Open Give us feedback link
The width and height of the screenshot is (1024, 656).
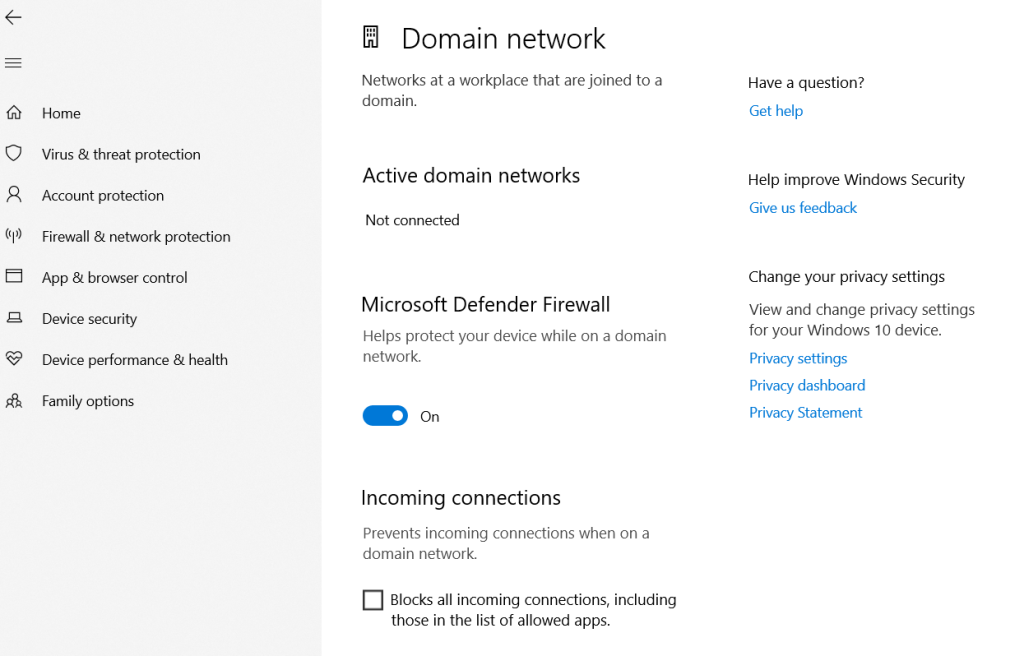coord(803,208)
